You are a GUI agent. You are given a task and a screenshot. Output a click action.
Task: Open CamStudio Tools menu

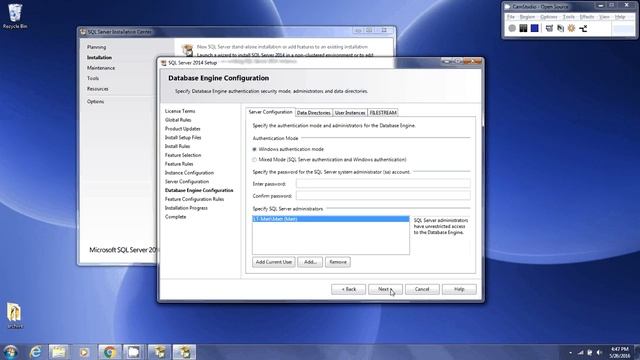(569, 17)
